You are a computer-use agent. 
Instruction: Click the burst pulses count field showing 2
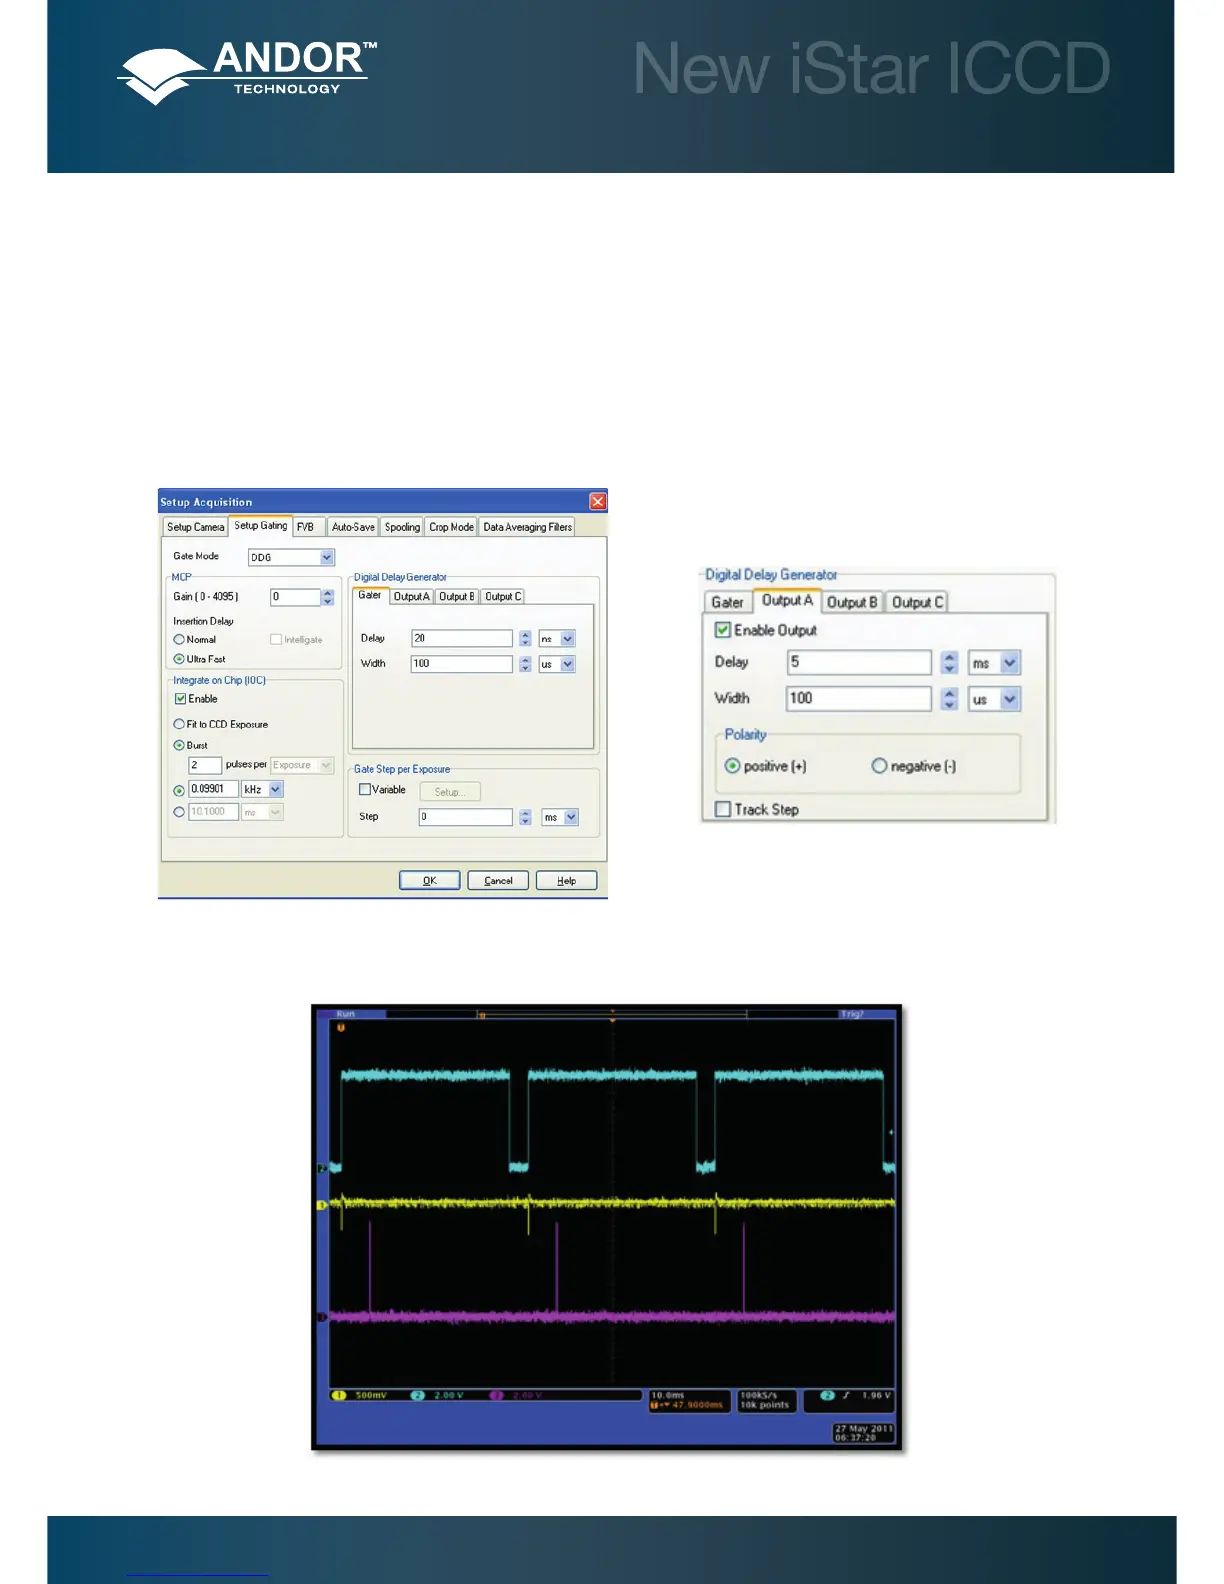(205, 765)
